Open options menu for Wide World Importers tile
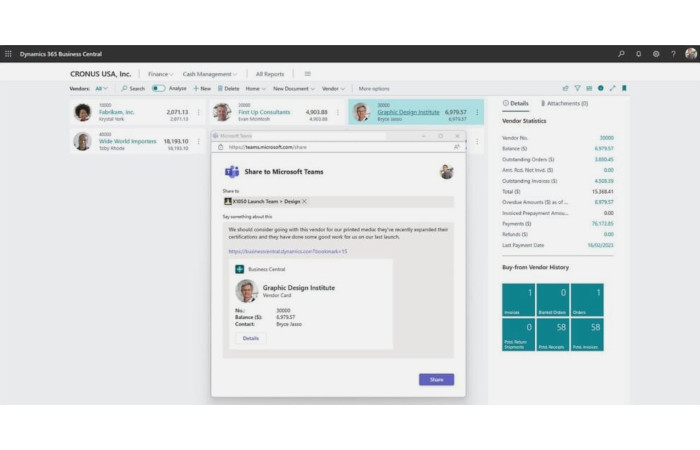Viewport: 700px width, 450px height. point(199,142)
